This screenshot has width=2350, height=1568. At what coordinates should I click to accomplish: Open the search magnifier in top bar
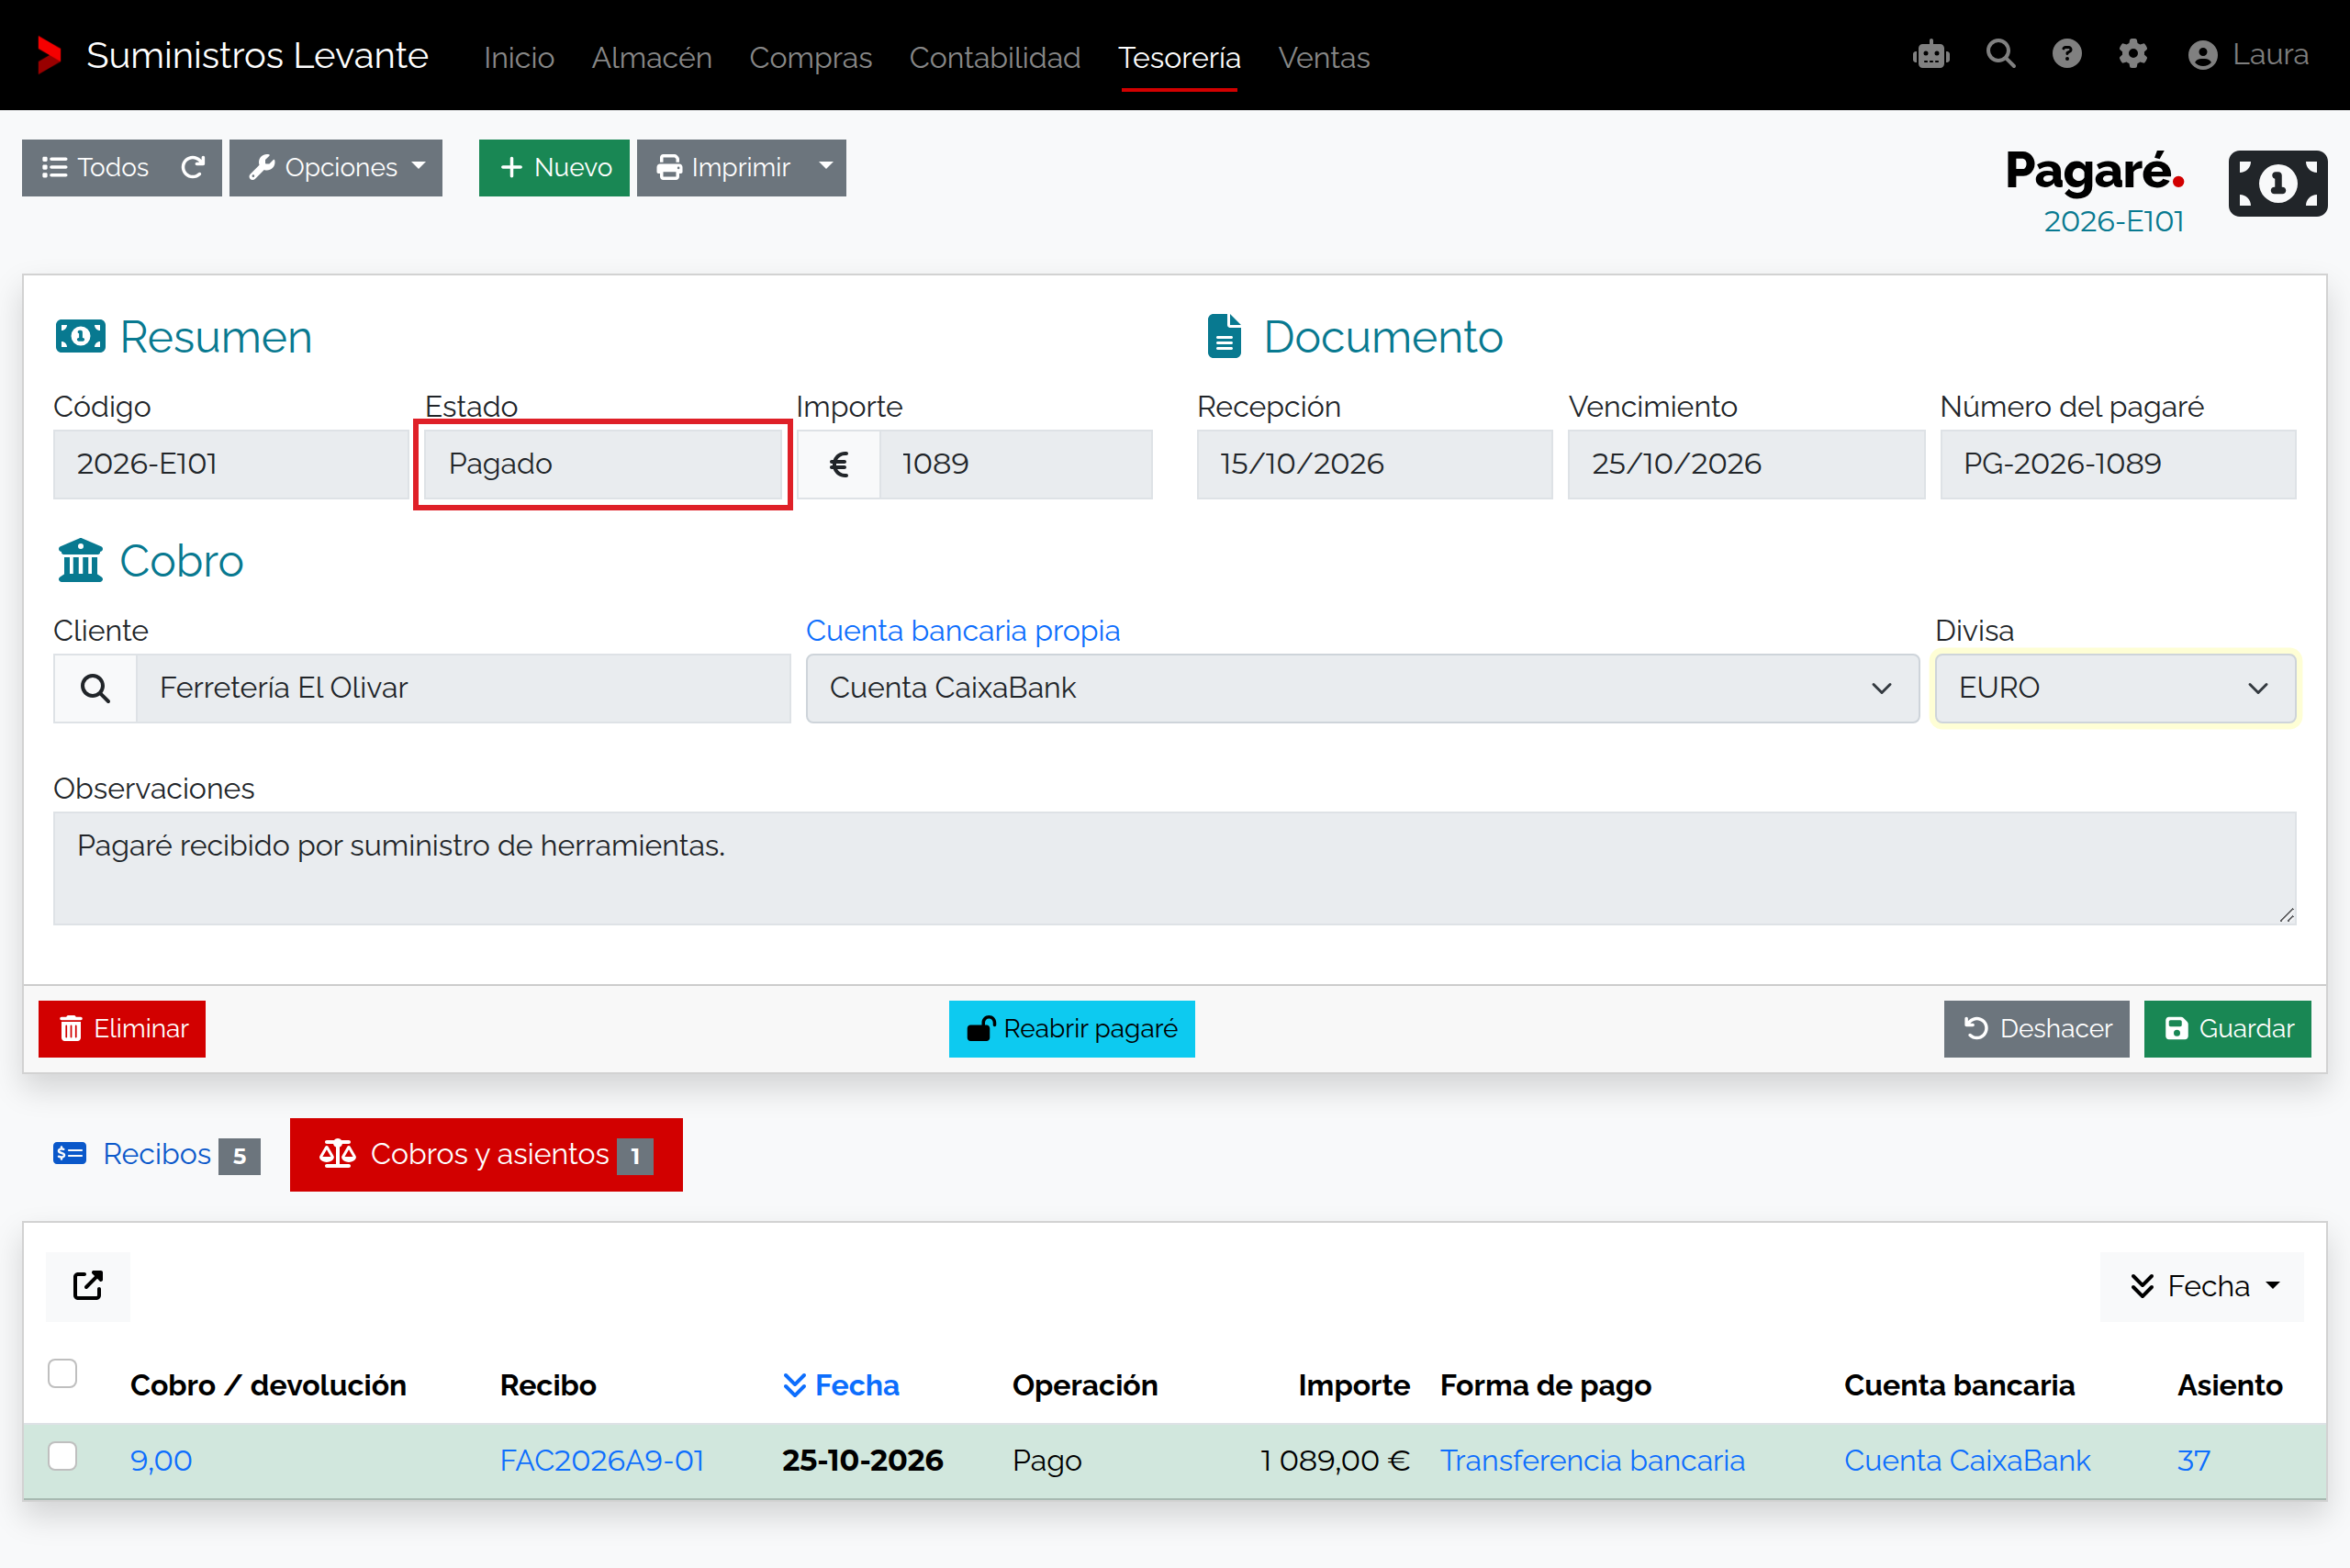coord(2000,54)
